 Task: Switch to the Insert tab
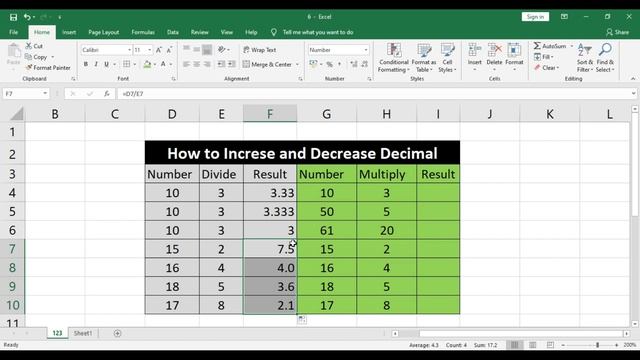pyautogui.click(x=69, y=32)
